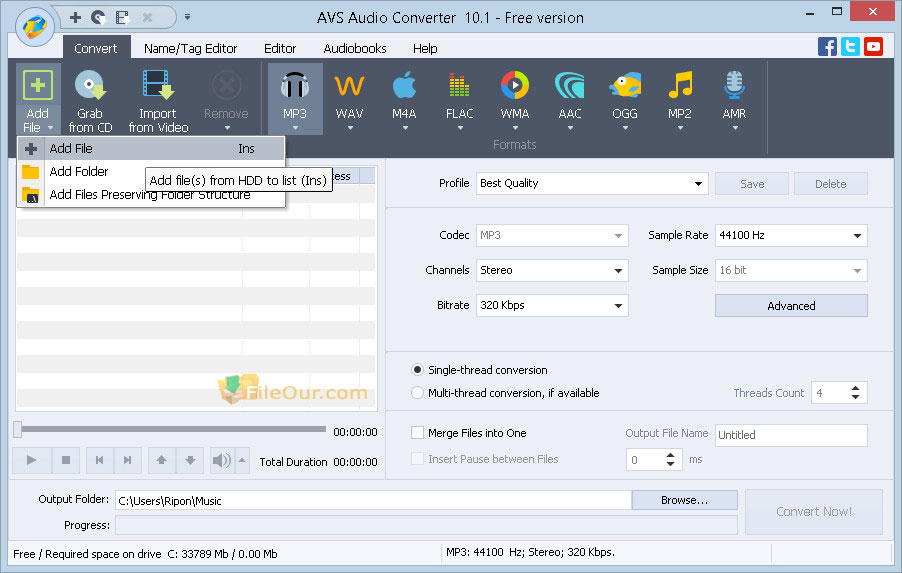Click the quick-access plus add icon

point(75,17)
